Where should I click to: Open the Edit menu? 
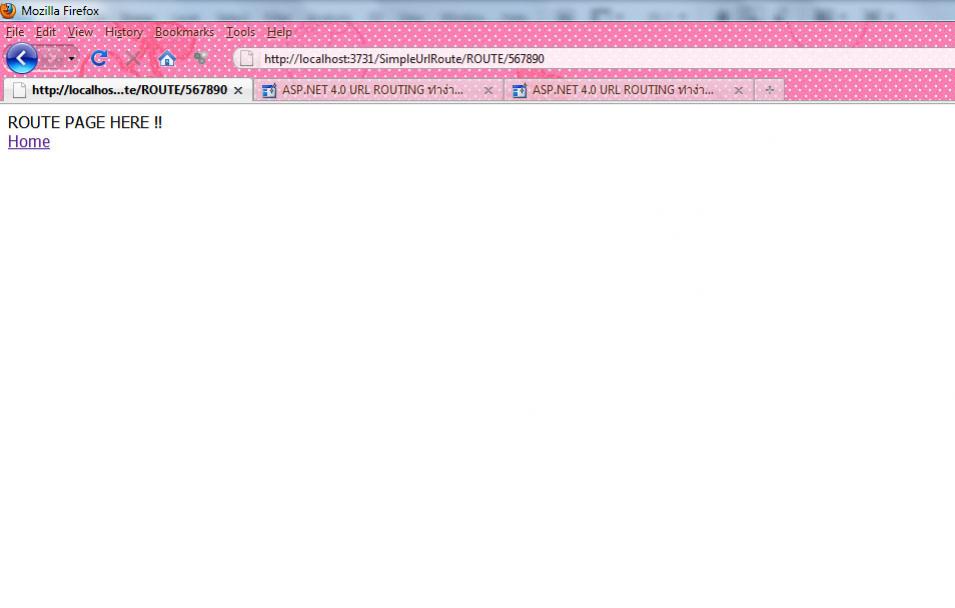pyautogui.click(x=46, y=32)
